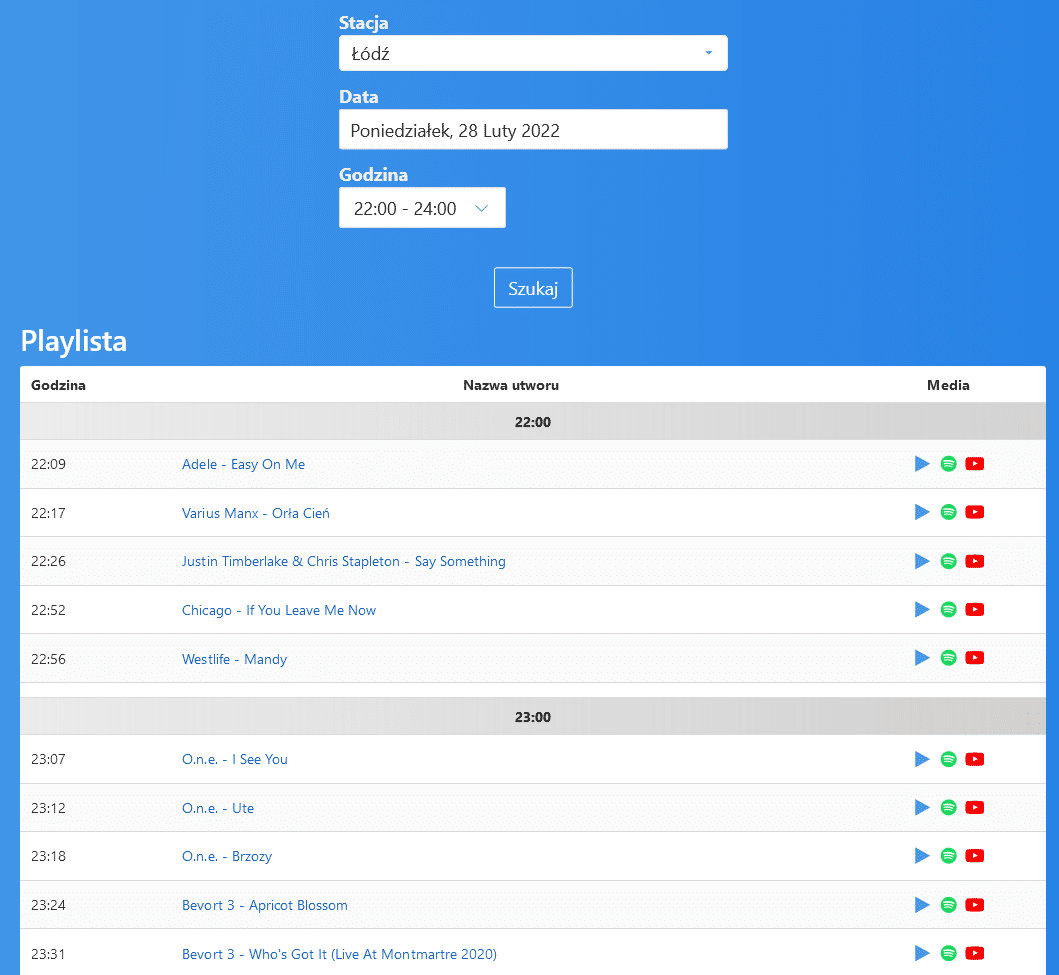Play Chicago - If You Leave Me Now
The height and width of the screenshot is (975, 1059).
pos(922,610)
